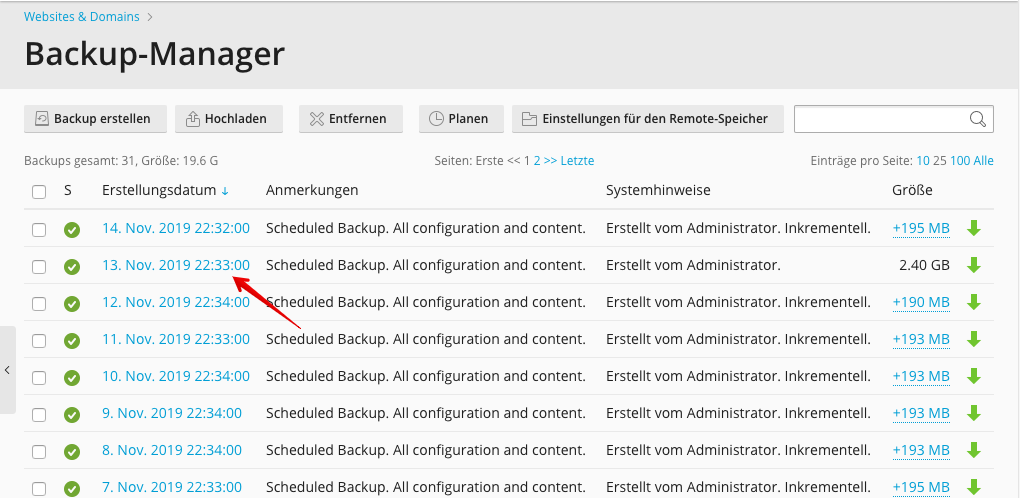This screenshot has height=498, width=1020.
Task: Show 100 entries per page
Action: [x=960, y=161]
